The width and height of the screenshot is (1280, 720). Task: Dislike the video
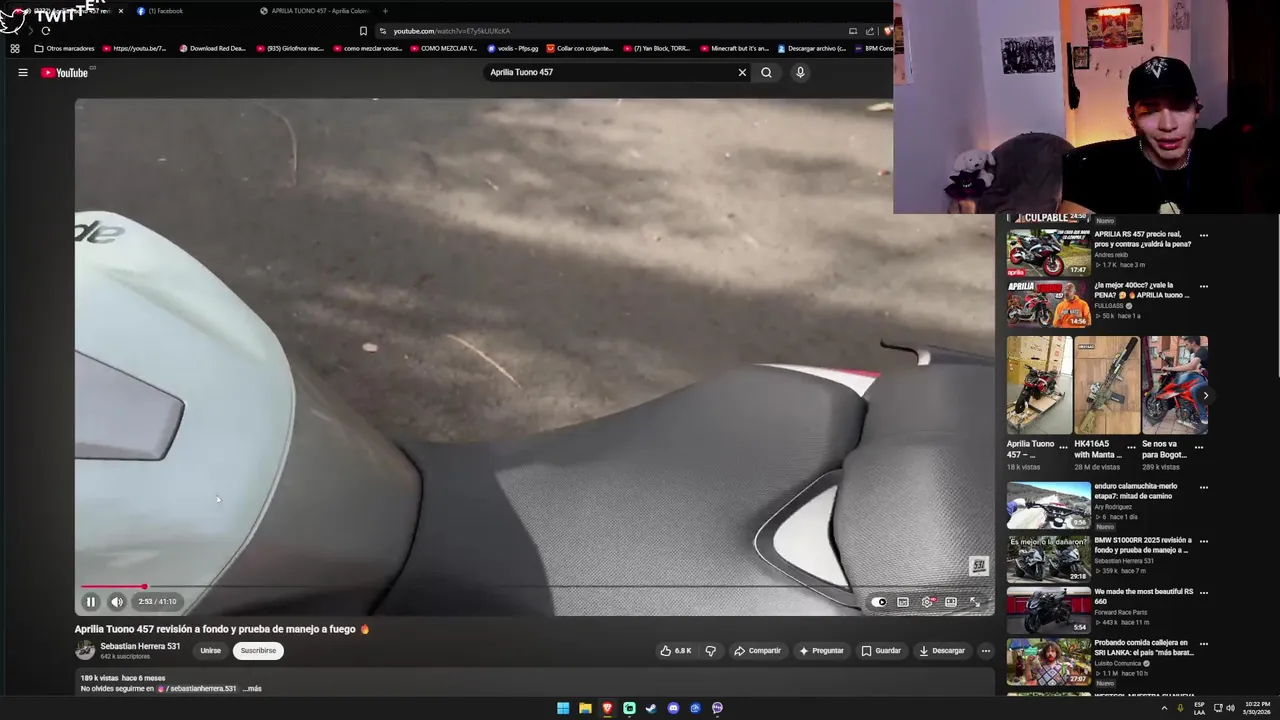(x=710, y=651)
